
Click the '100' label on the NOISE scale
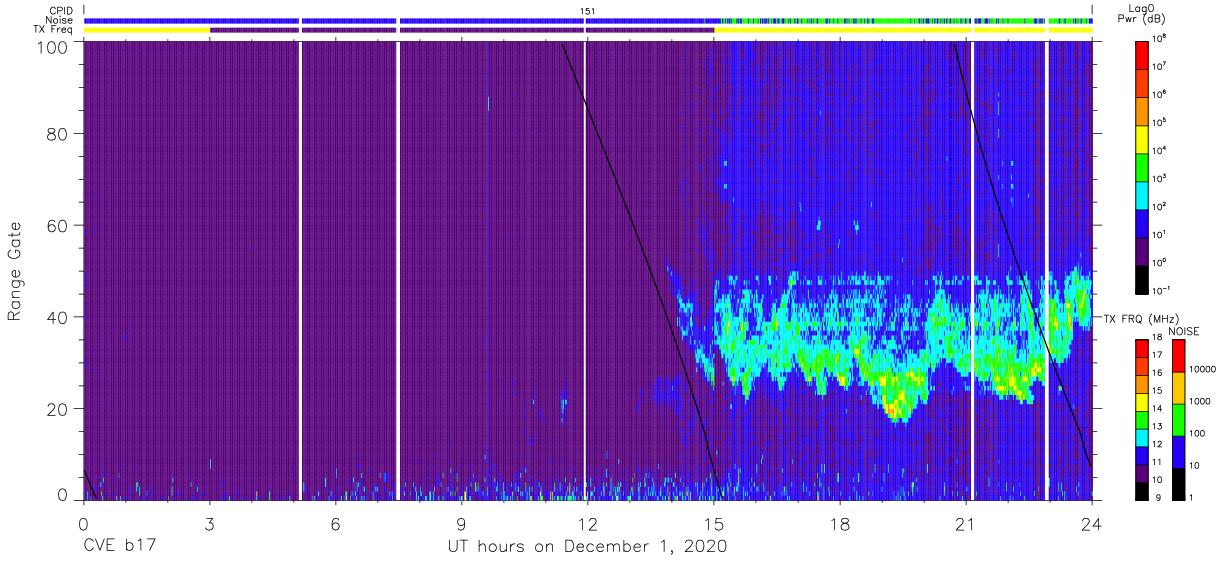[x=1199, y=434]
